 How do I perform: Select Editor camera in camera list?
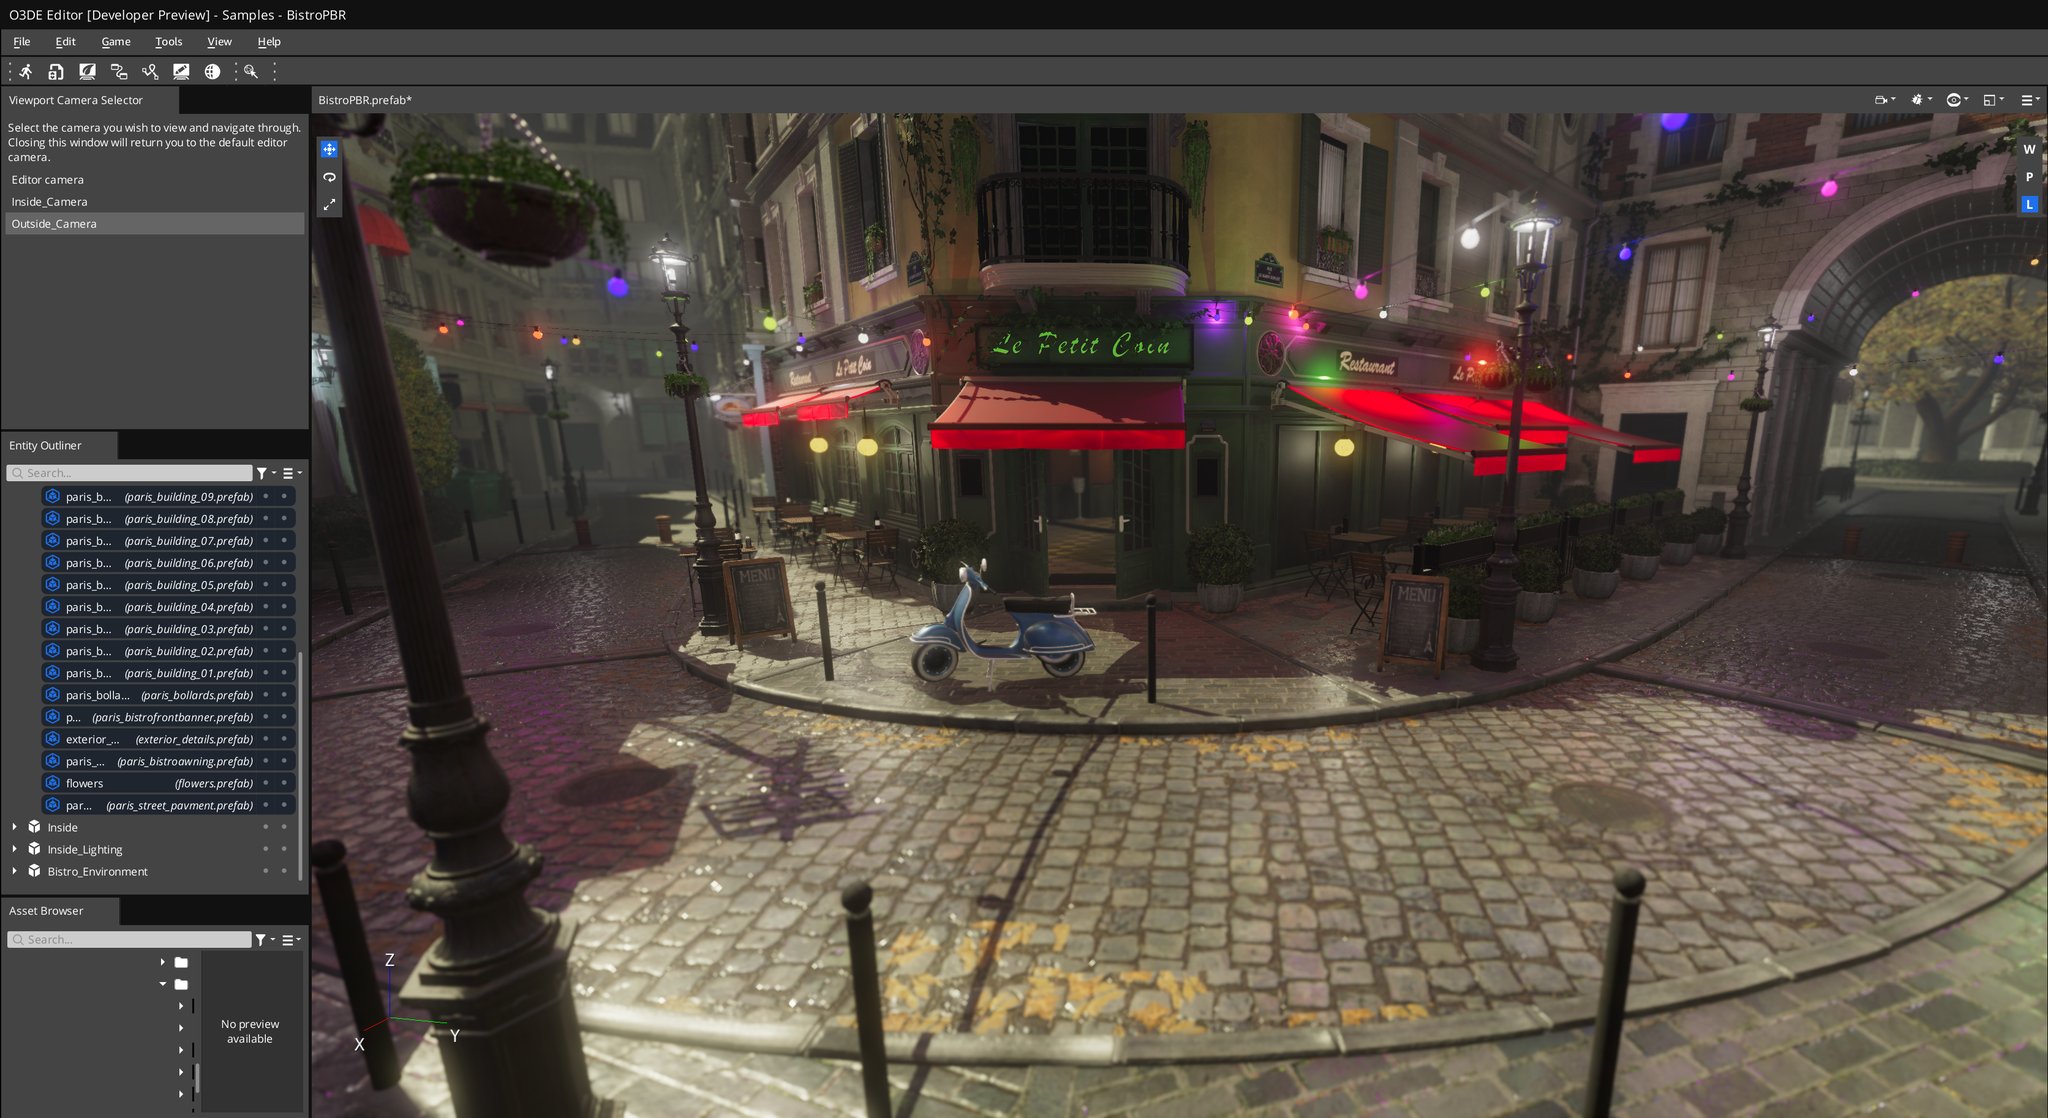tap(48, 180)
